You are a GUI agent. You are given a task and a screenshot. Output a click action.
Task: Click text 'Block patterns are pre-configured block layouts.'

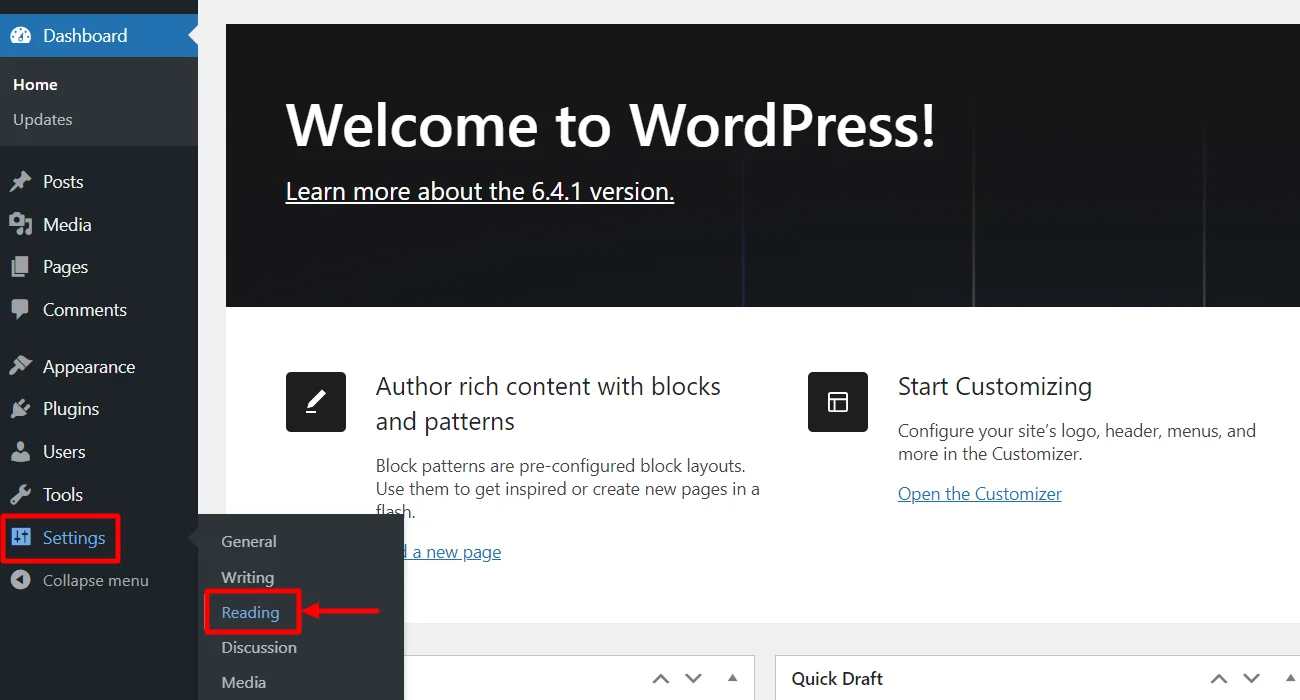coord(561,466)
